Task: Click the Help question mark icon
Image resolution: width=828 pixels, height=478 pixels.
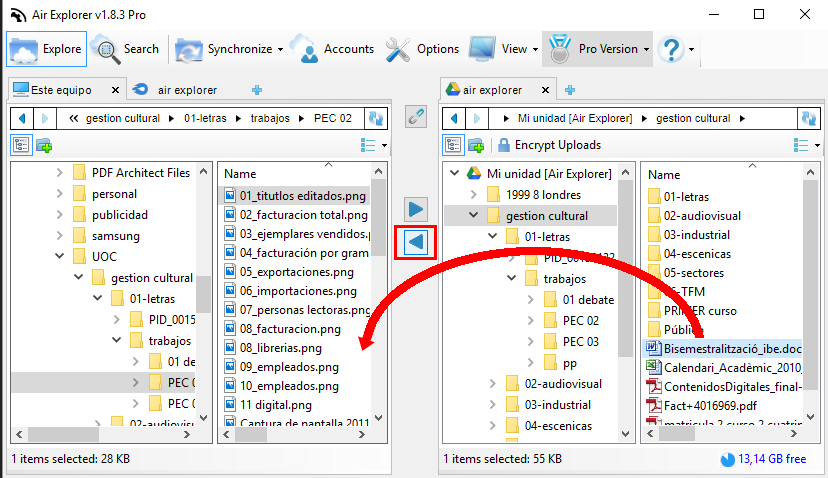Action: click(x=671, y=49)
